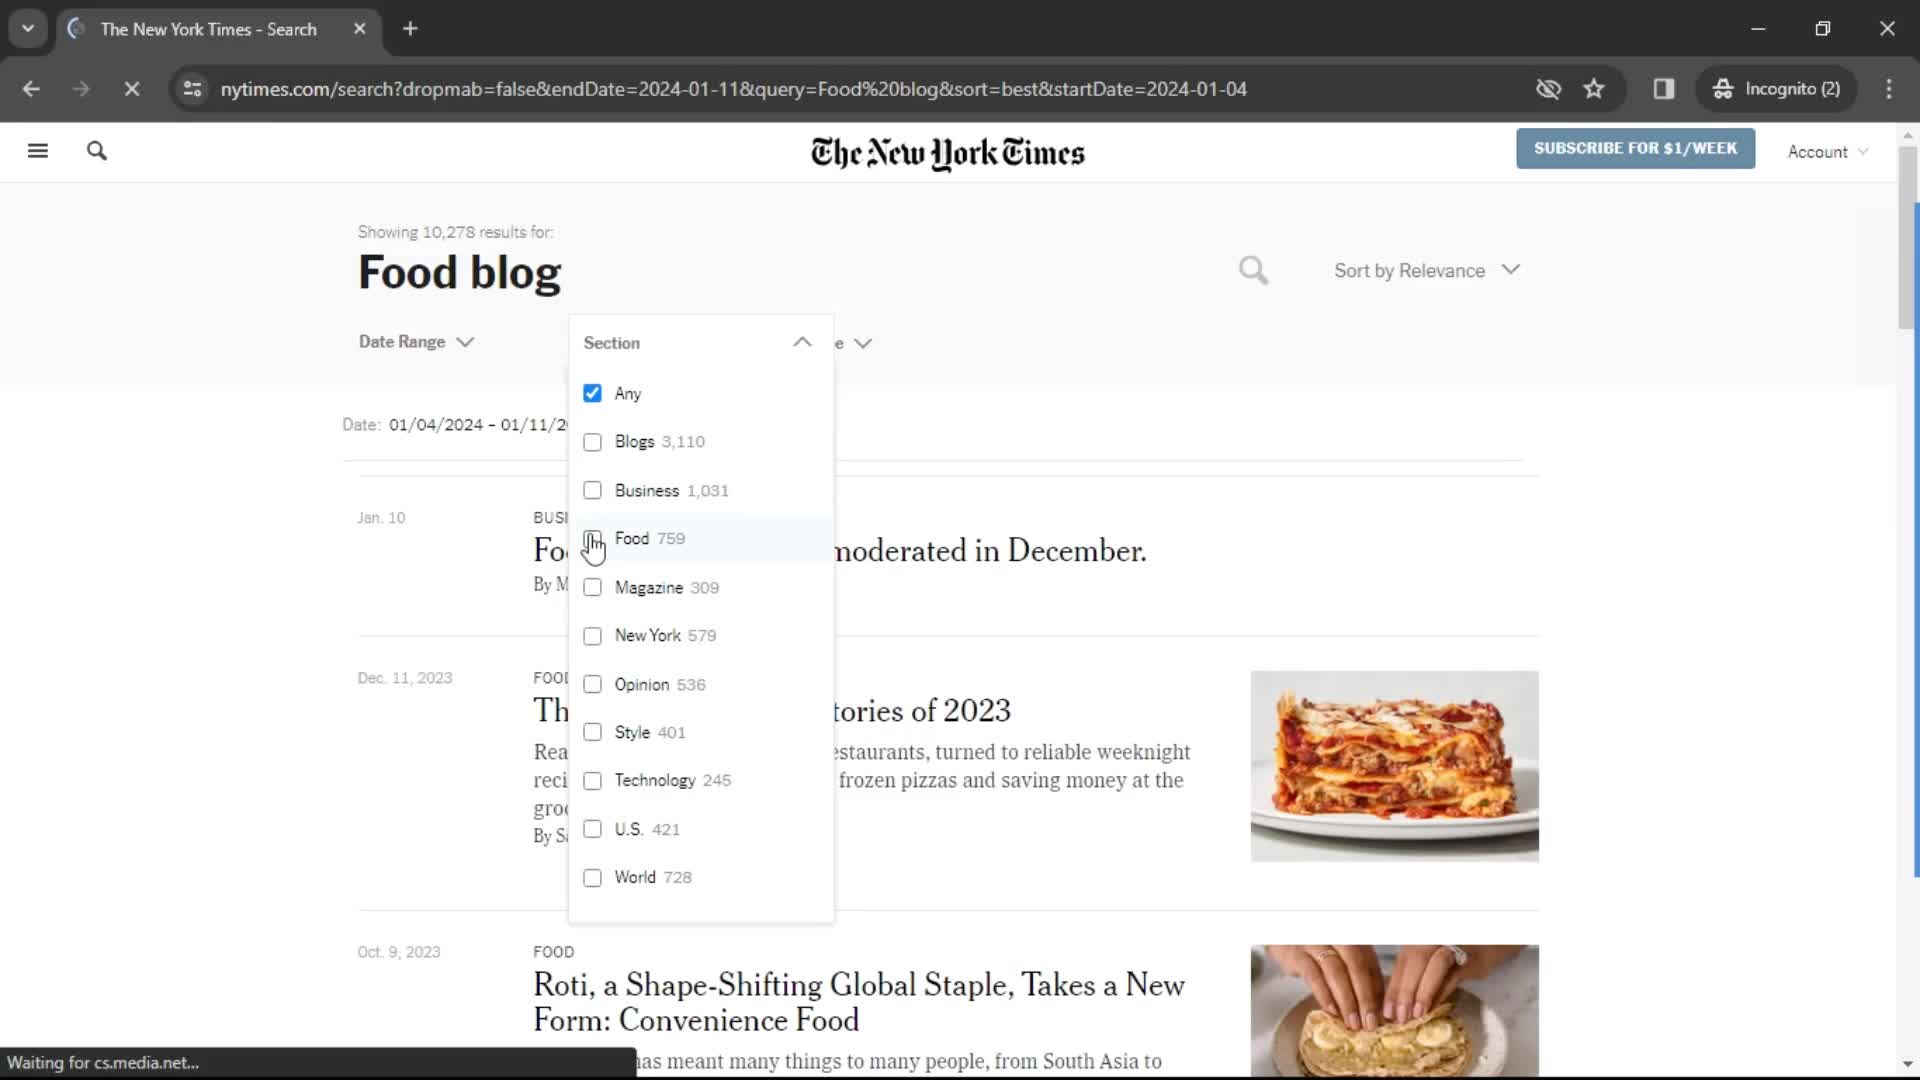
Task: Click the scrollbar down arrow
Action: 1907,1065
